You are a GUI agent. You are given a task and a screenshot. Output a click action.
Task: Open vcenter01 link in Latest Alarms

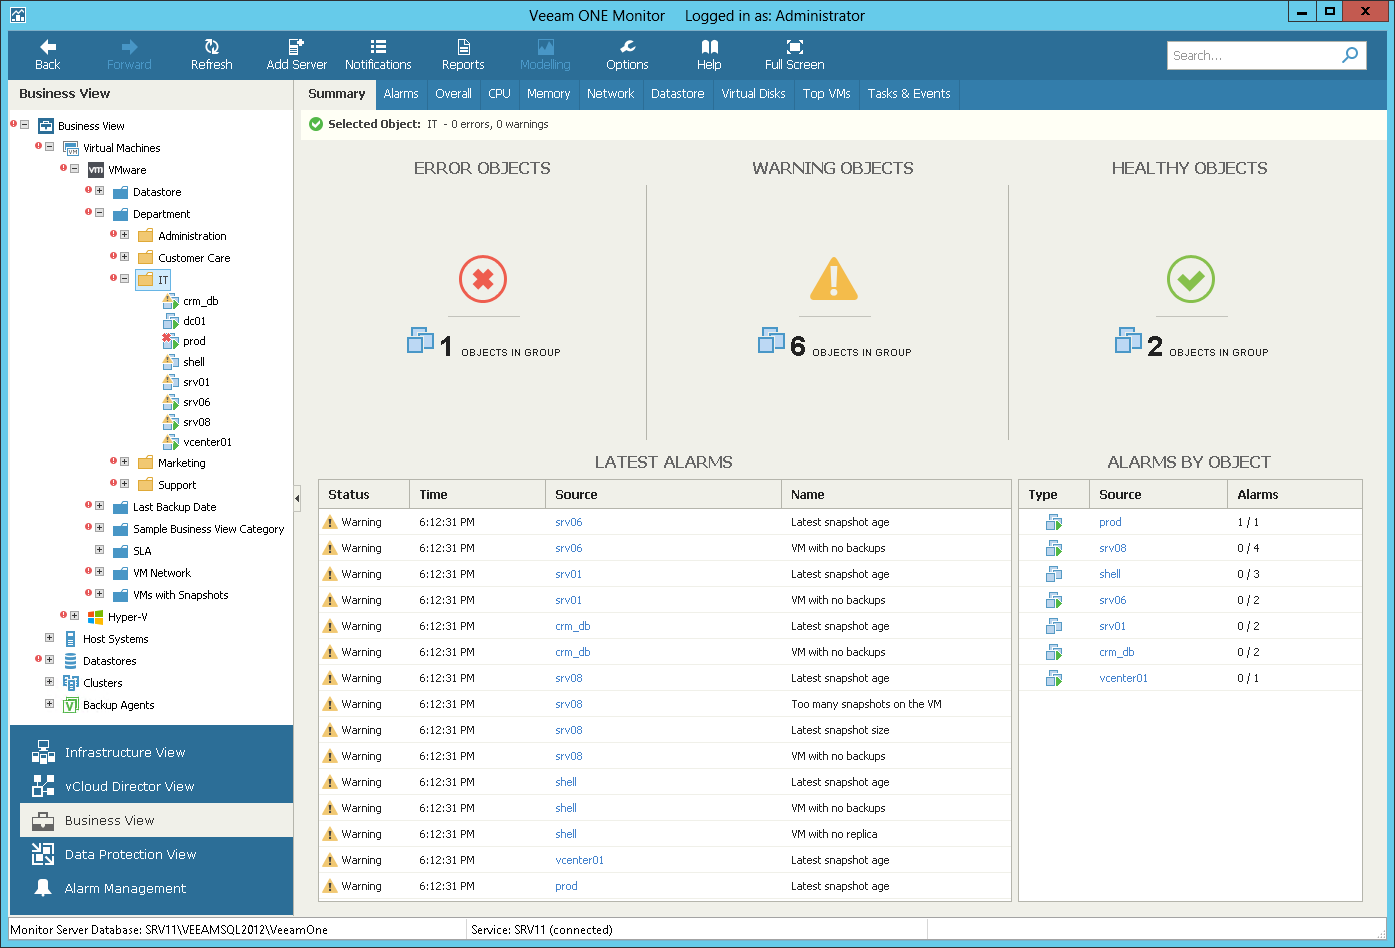[x=579, y=860]
